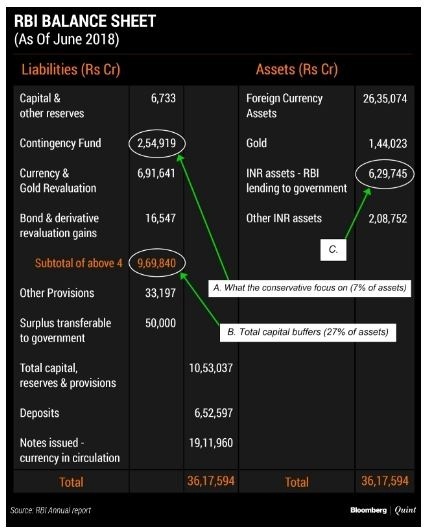Viewport: 424px width, 529px height.
Task: Click 'INR assets - RBI lending to government'
Action: click(x=296, y=180)
